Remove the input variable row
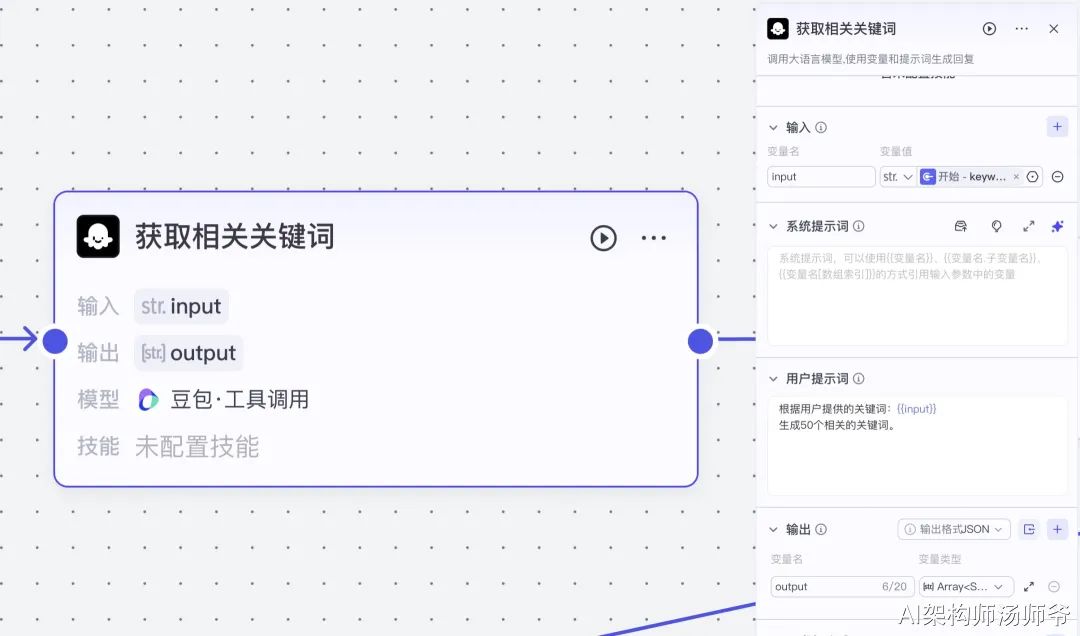1080x636 pixels. click(x=1057, y=177)
